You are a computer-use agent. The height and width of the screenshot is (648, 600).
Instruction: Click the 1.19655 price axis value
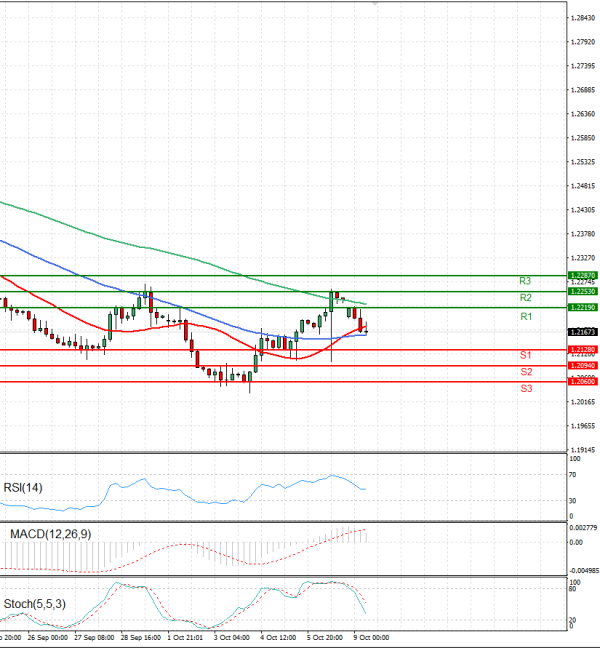click(583, 426)
